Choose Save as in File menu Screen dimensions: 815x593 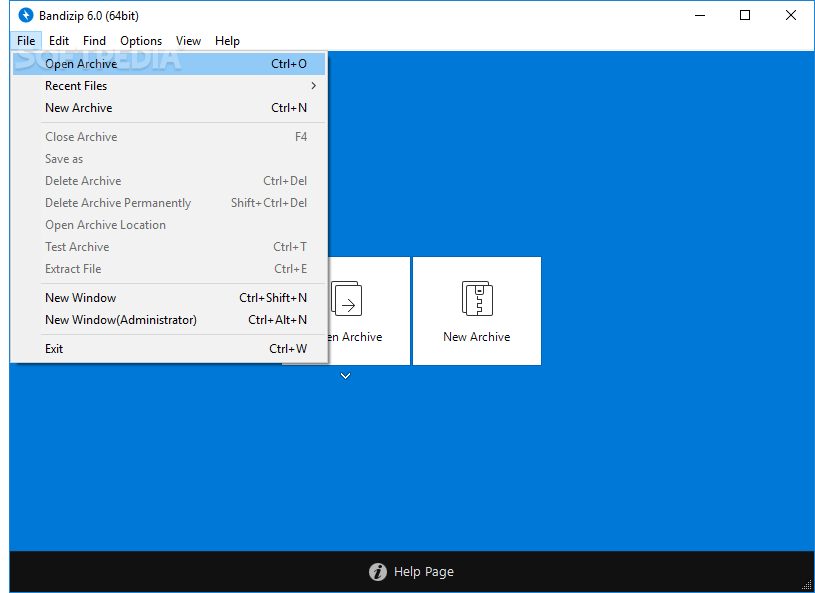169,159
